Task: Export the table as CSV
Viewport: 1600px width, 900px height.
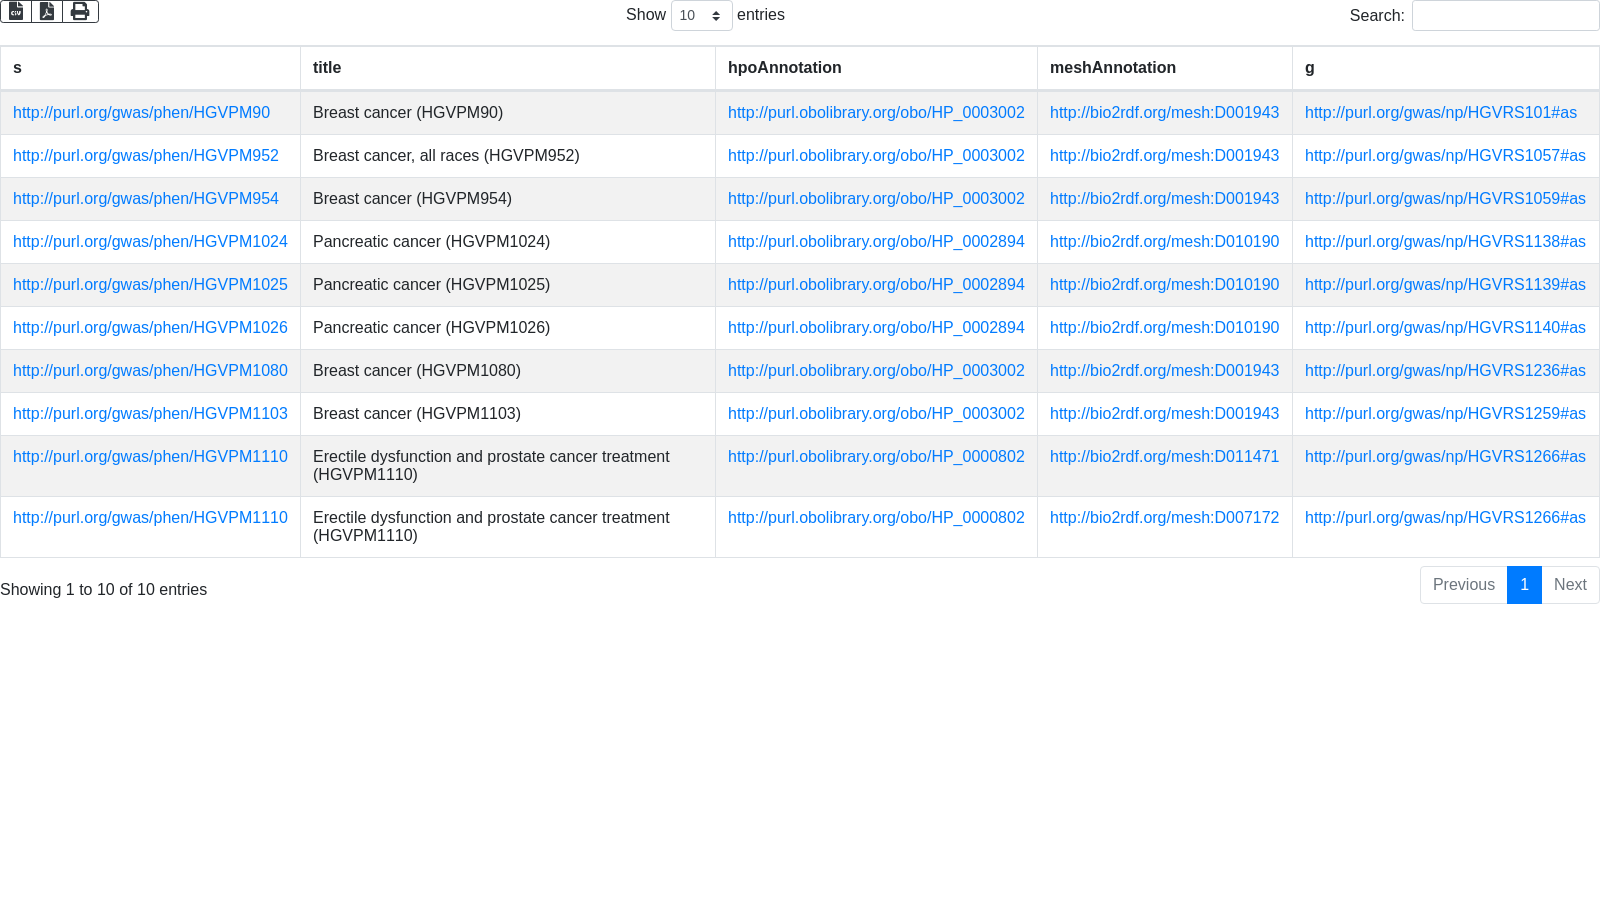Action: pos(16,11)
